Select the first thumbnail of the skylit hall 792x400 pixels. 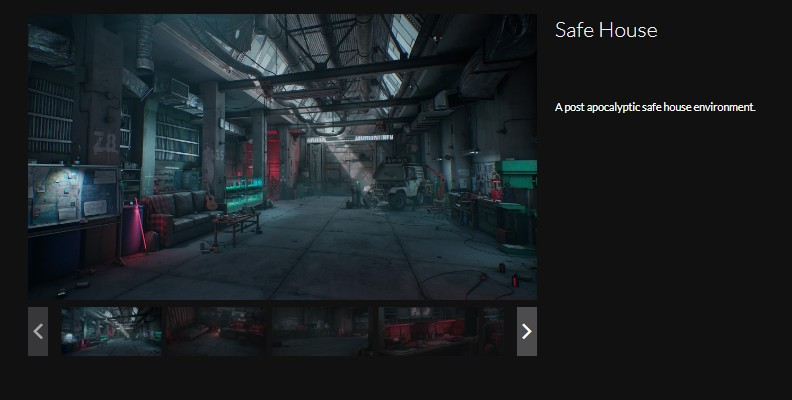112,331
